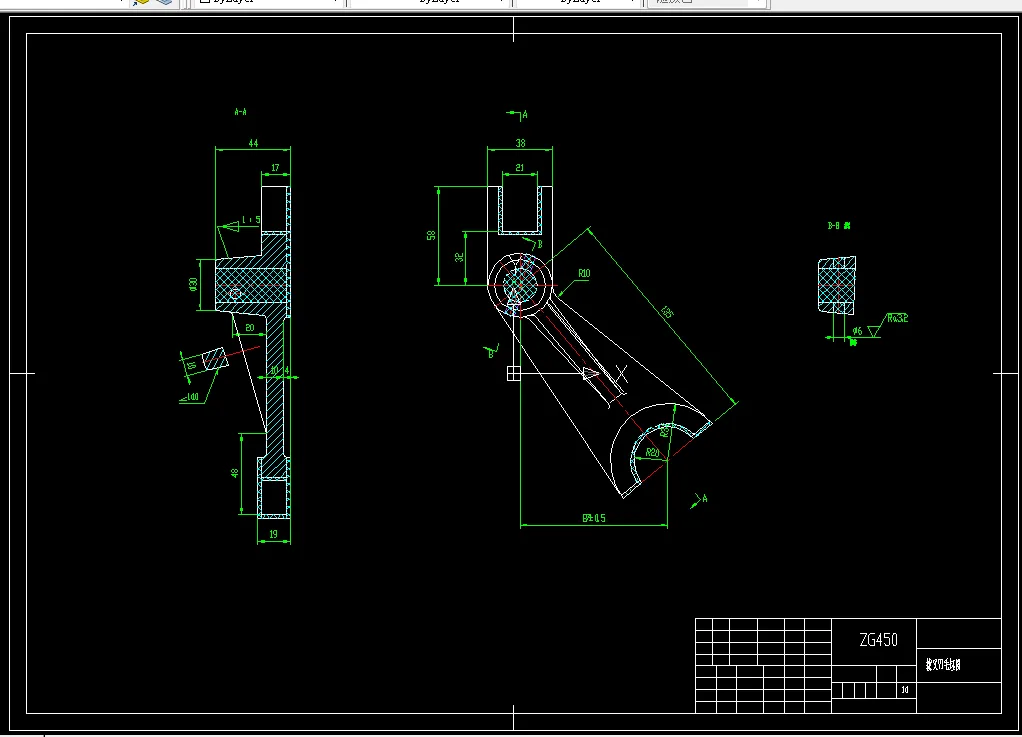This screenshot has width=1022, height=737.
Task: Pick the ø30 diameter dimension
Action: pos(194,284)
